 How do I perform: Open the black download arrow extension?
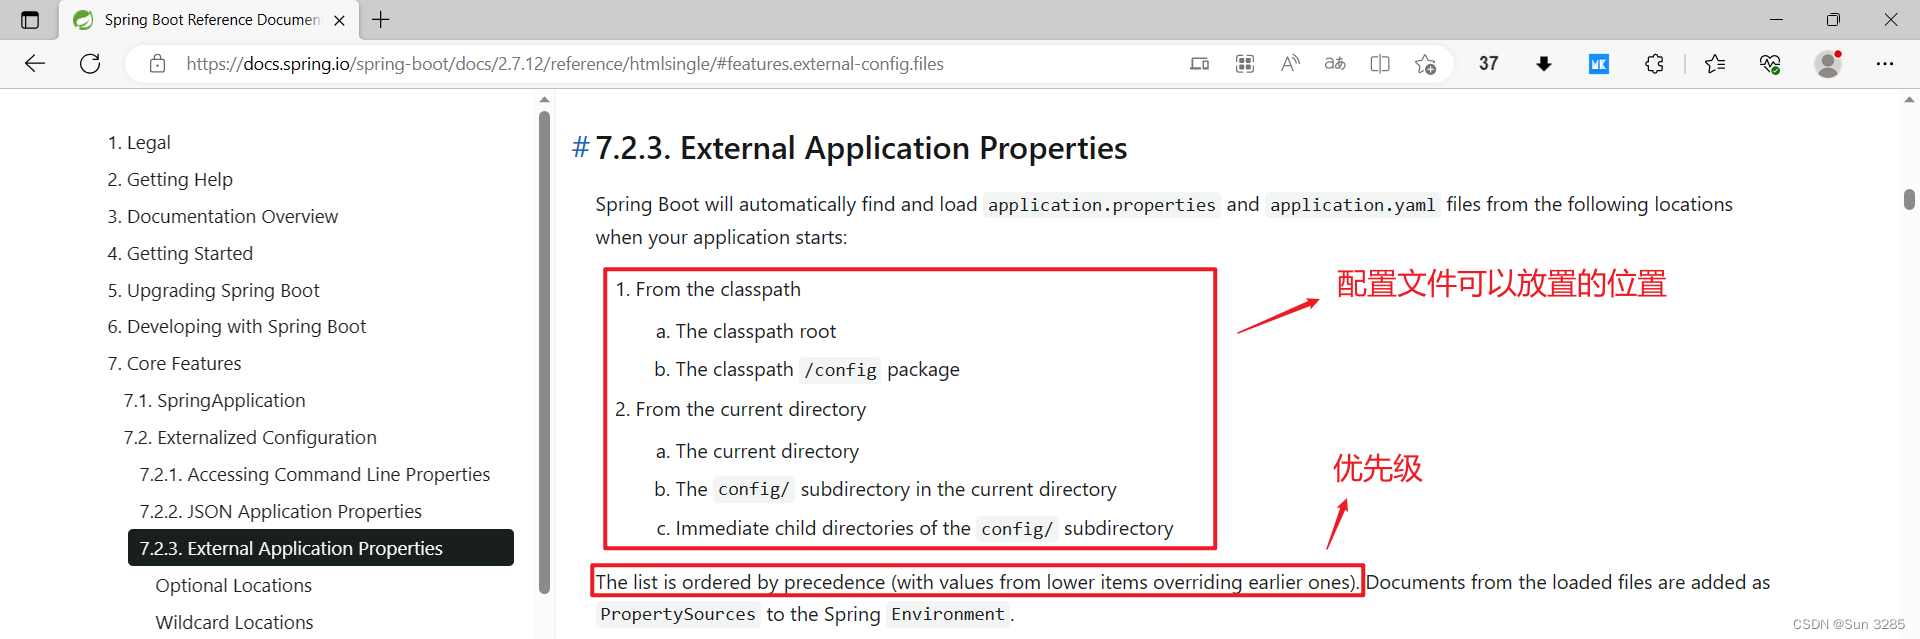1544,64
